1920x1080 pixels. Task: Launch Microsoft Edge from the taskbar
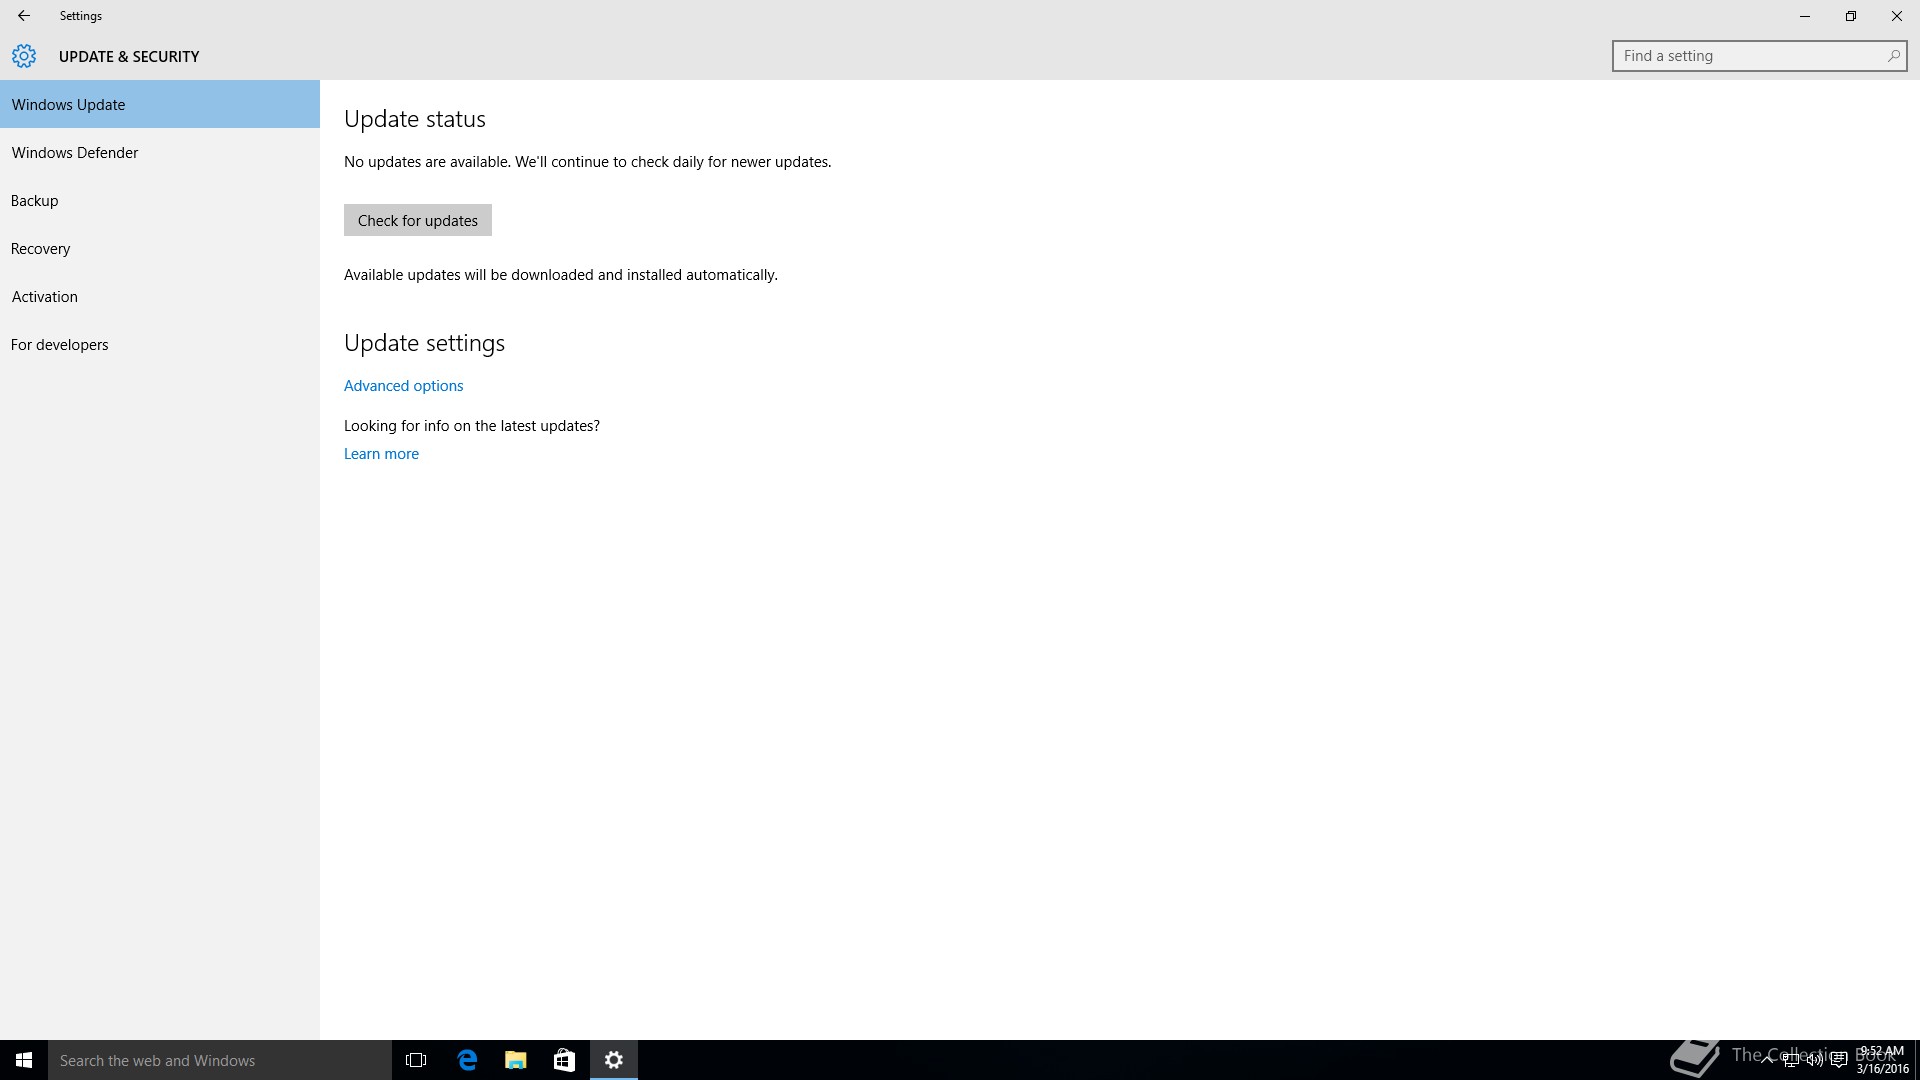pyautogui.click(x=467, y=1060)
